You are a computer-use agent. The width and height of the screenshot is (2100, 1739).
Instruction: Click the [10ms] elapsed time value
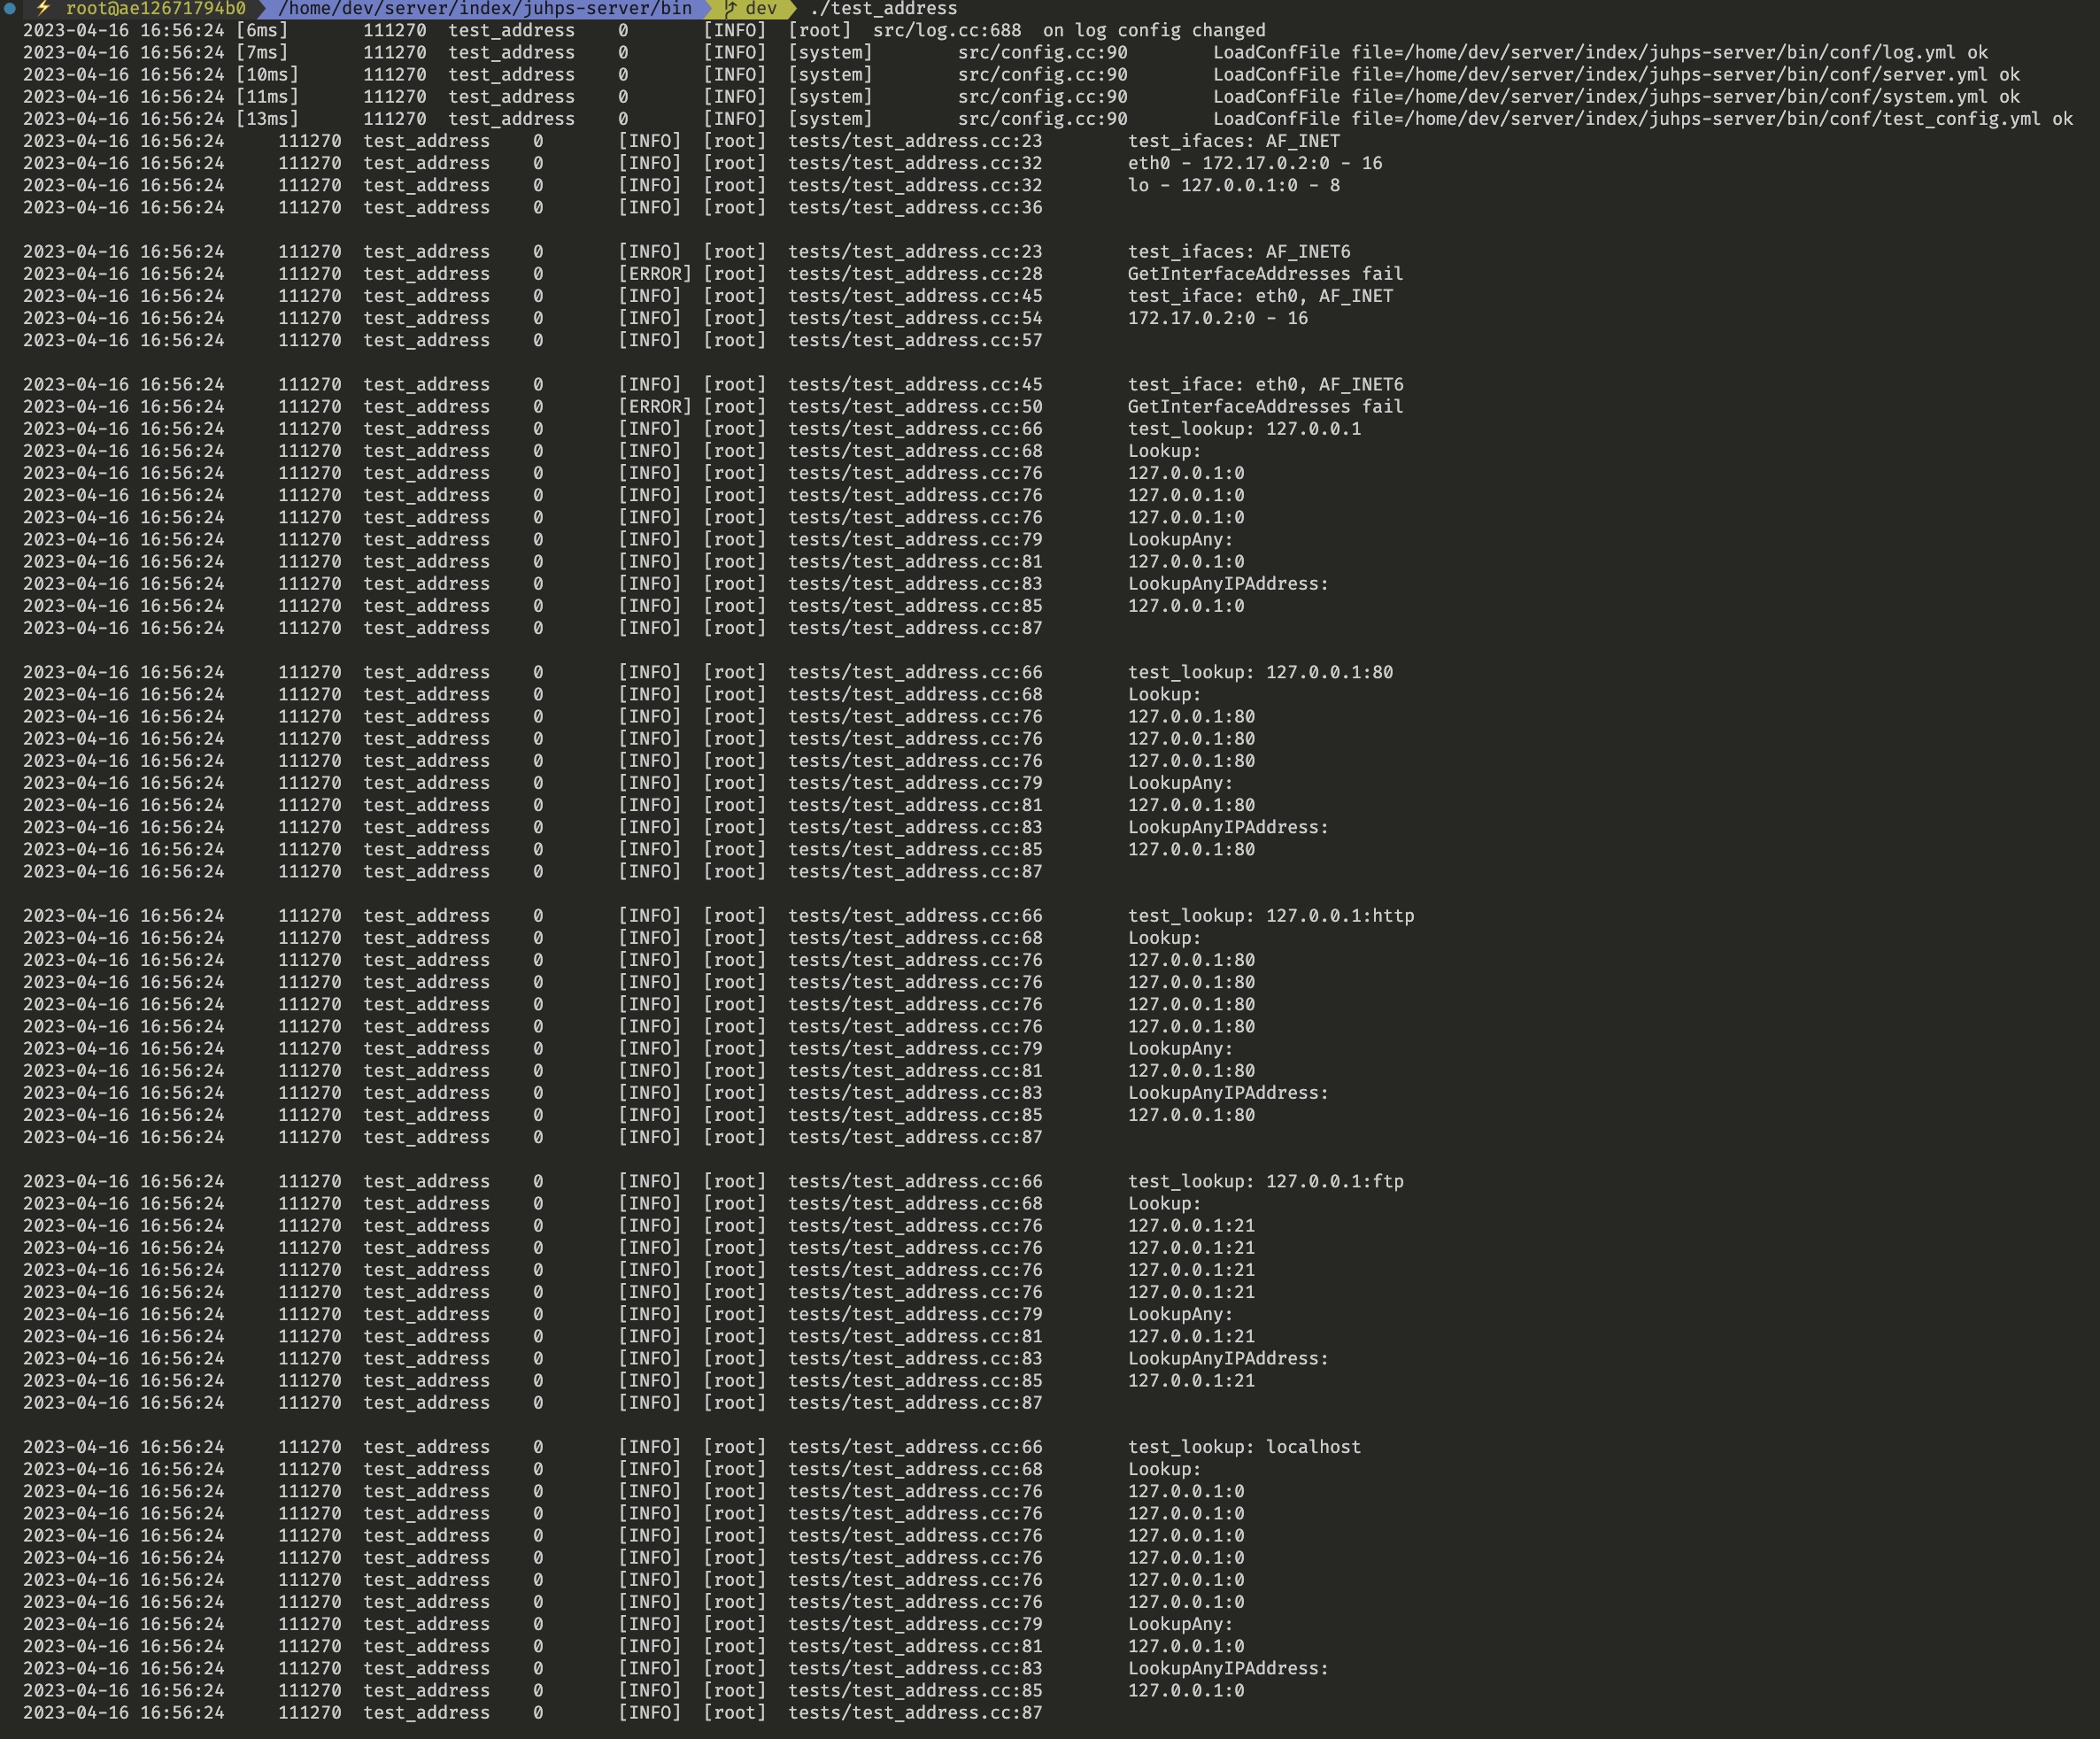pos(267,75)
